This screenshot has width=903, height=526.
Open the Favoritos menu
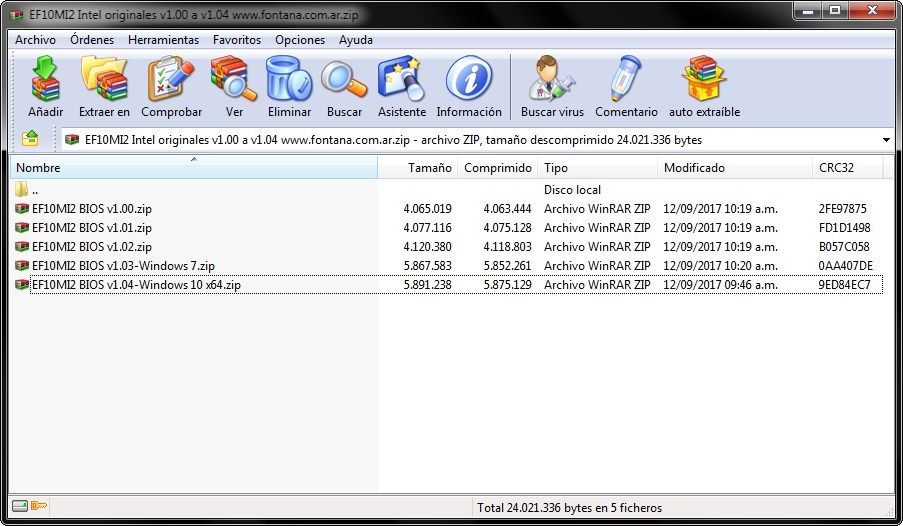[x=237, y=40]
